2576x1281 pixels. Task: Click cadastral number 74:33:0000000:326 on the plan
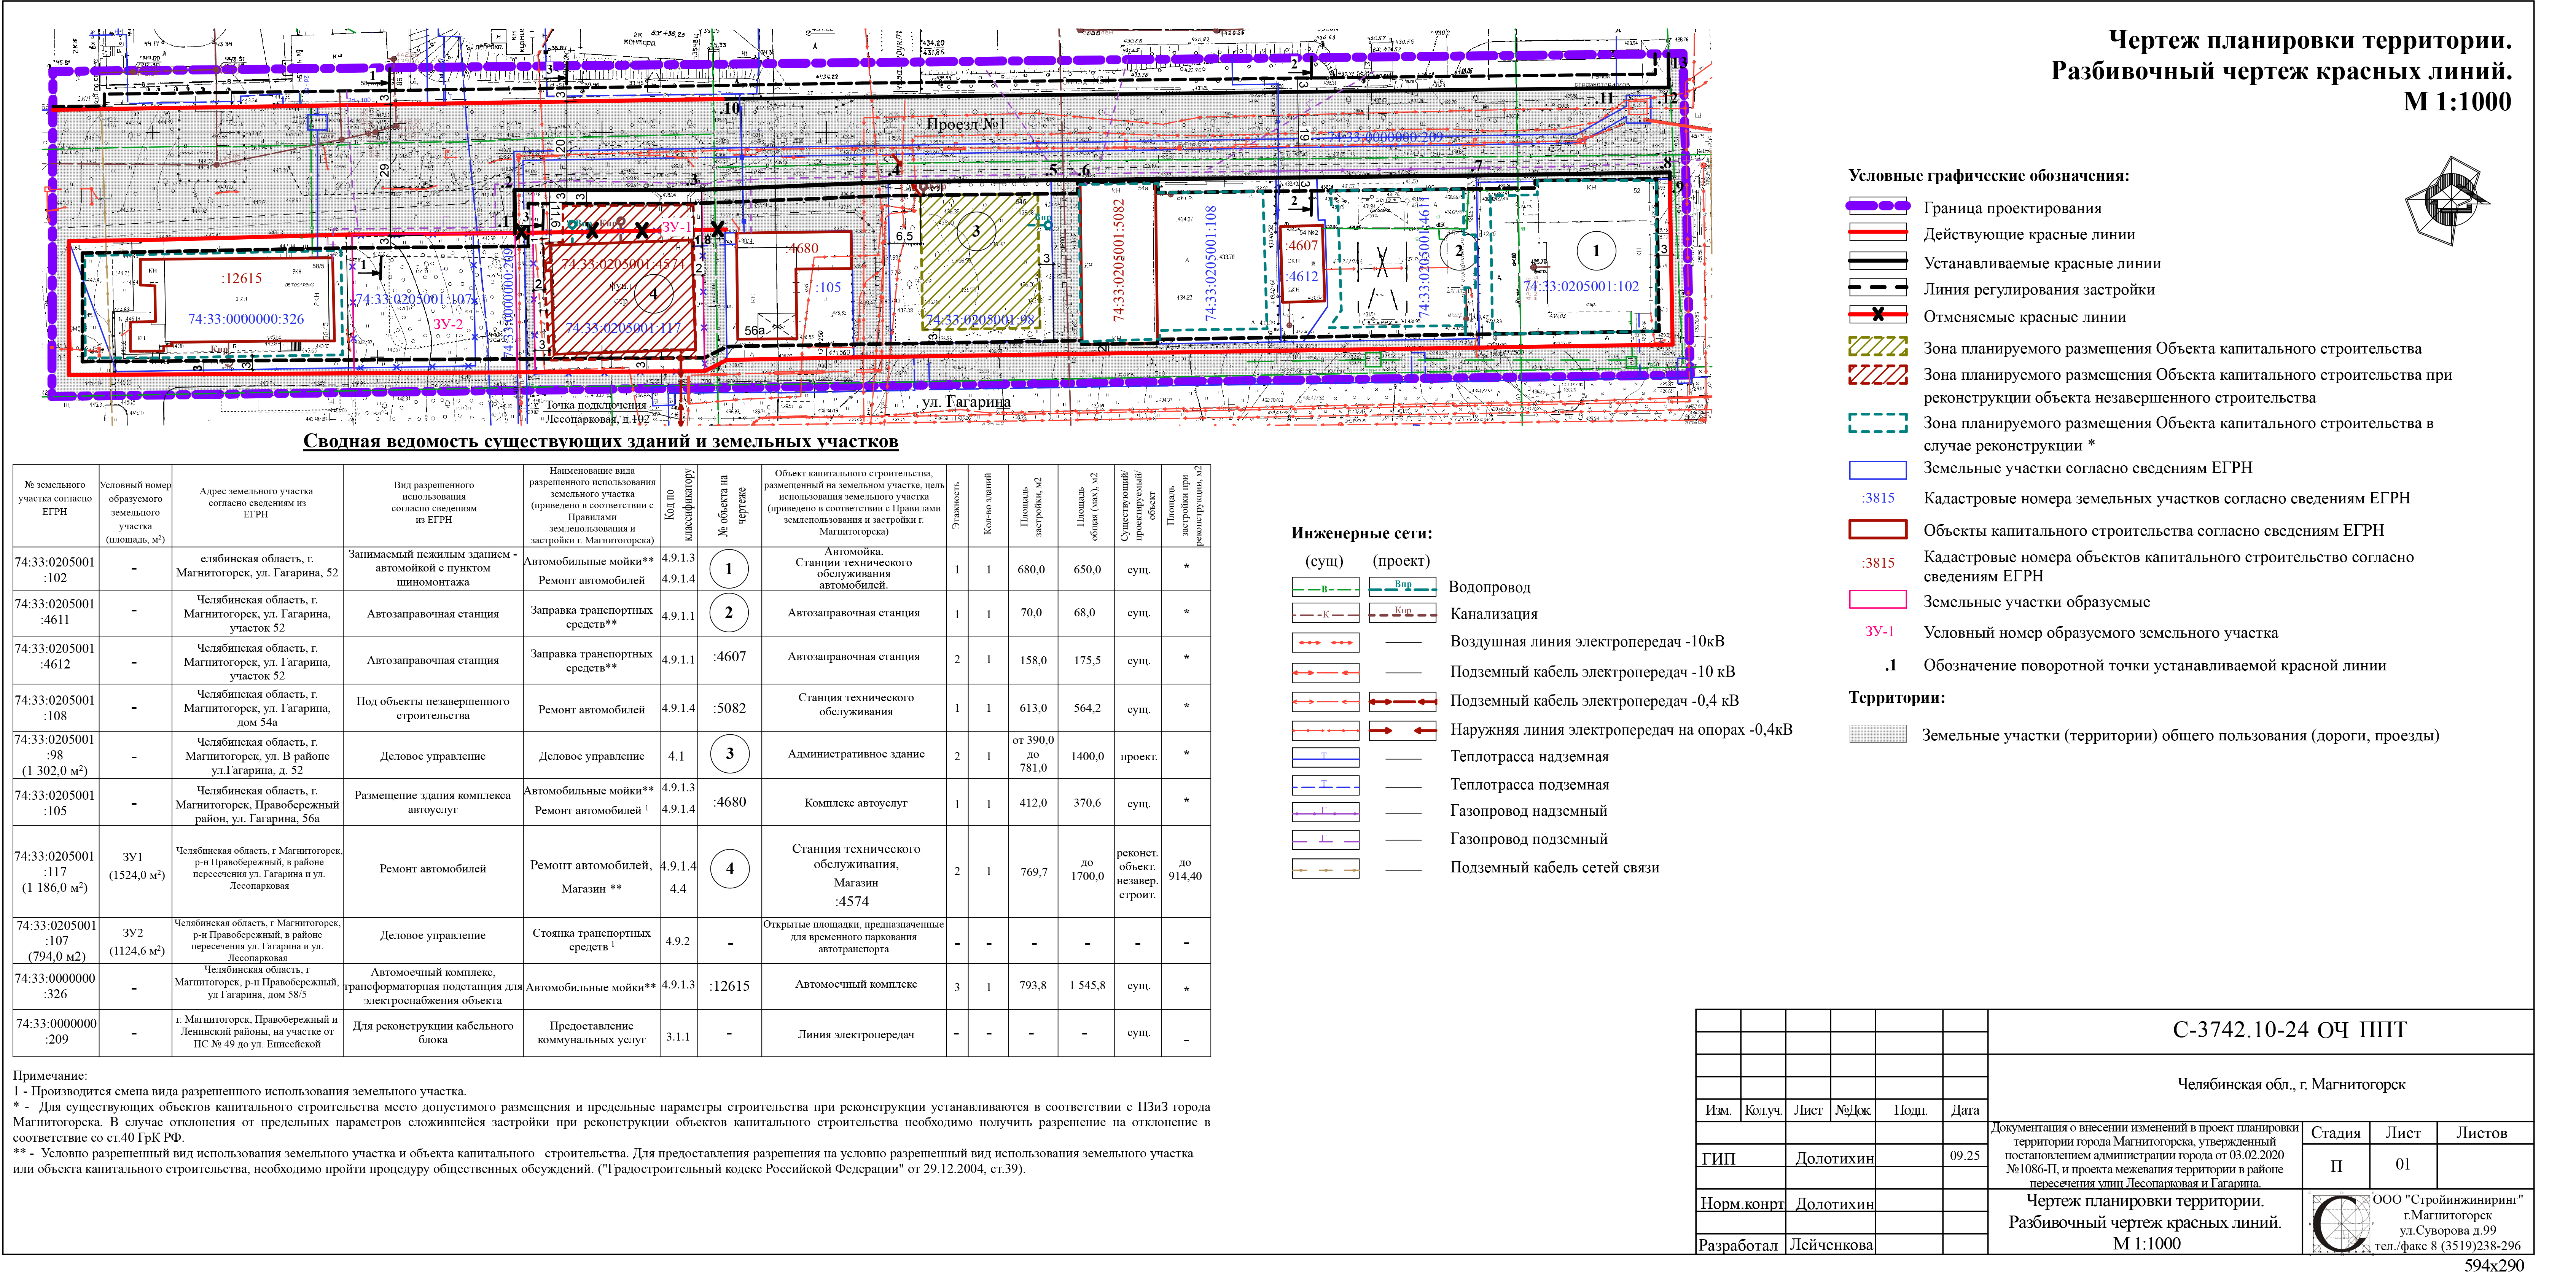coord(246,319)
